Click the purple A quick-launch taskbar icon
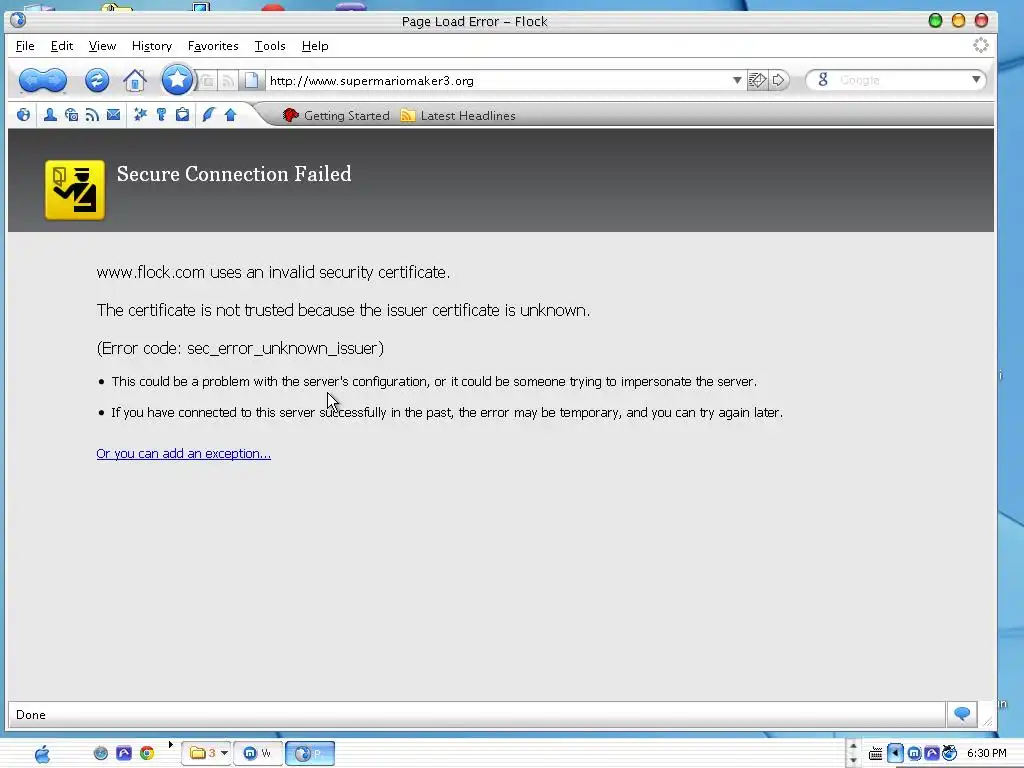Screen dimensions: 1024x768 click(x=123, y=753)
